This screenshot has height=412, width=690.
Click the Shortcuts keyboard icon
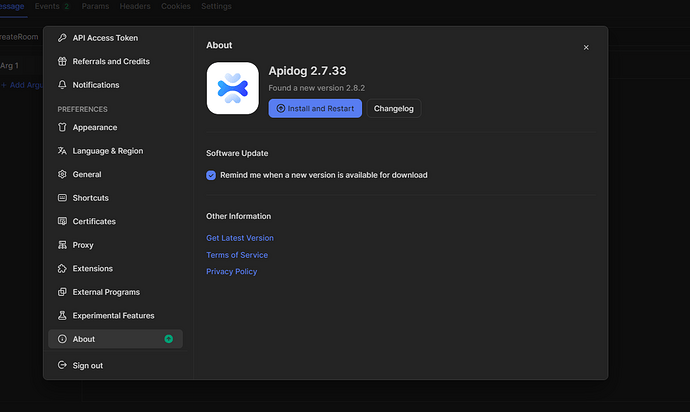click(62, 198)
